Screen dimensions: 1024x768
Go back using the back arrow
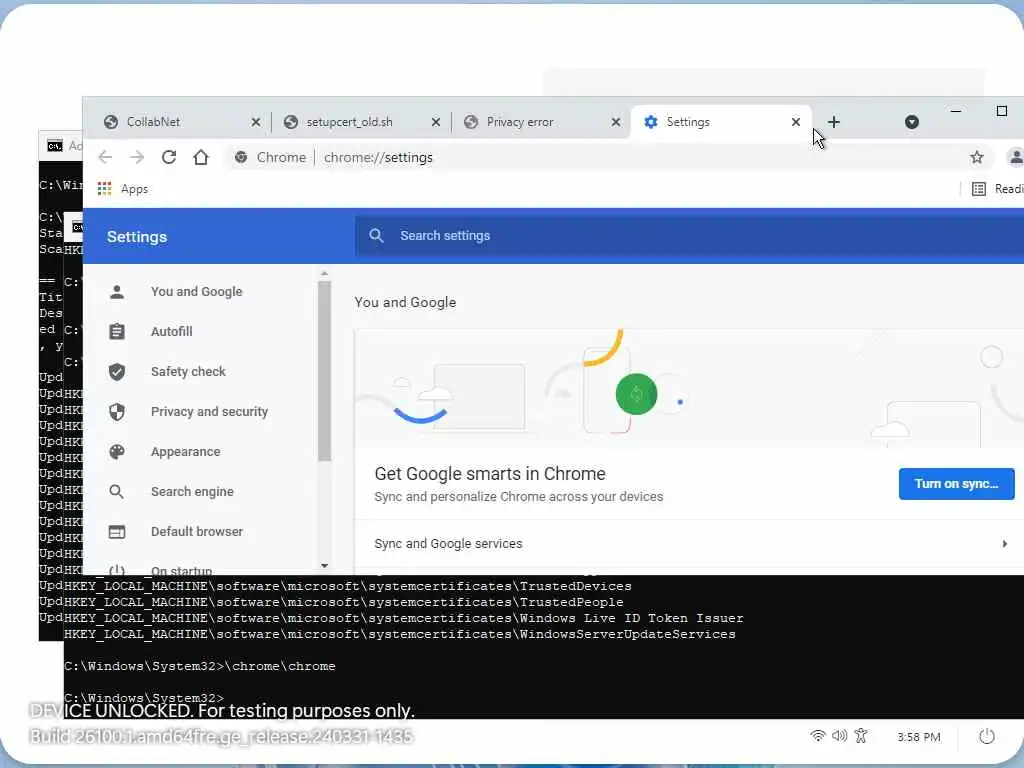click(x=105, y=157)
